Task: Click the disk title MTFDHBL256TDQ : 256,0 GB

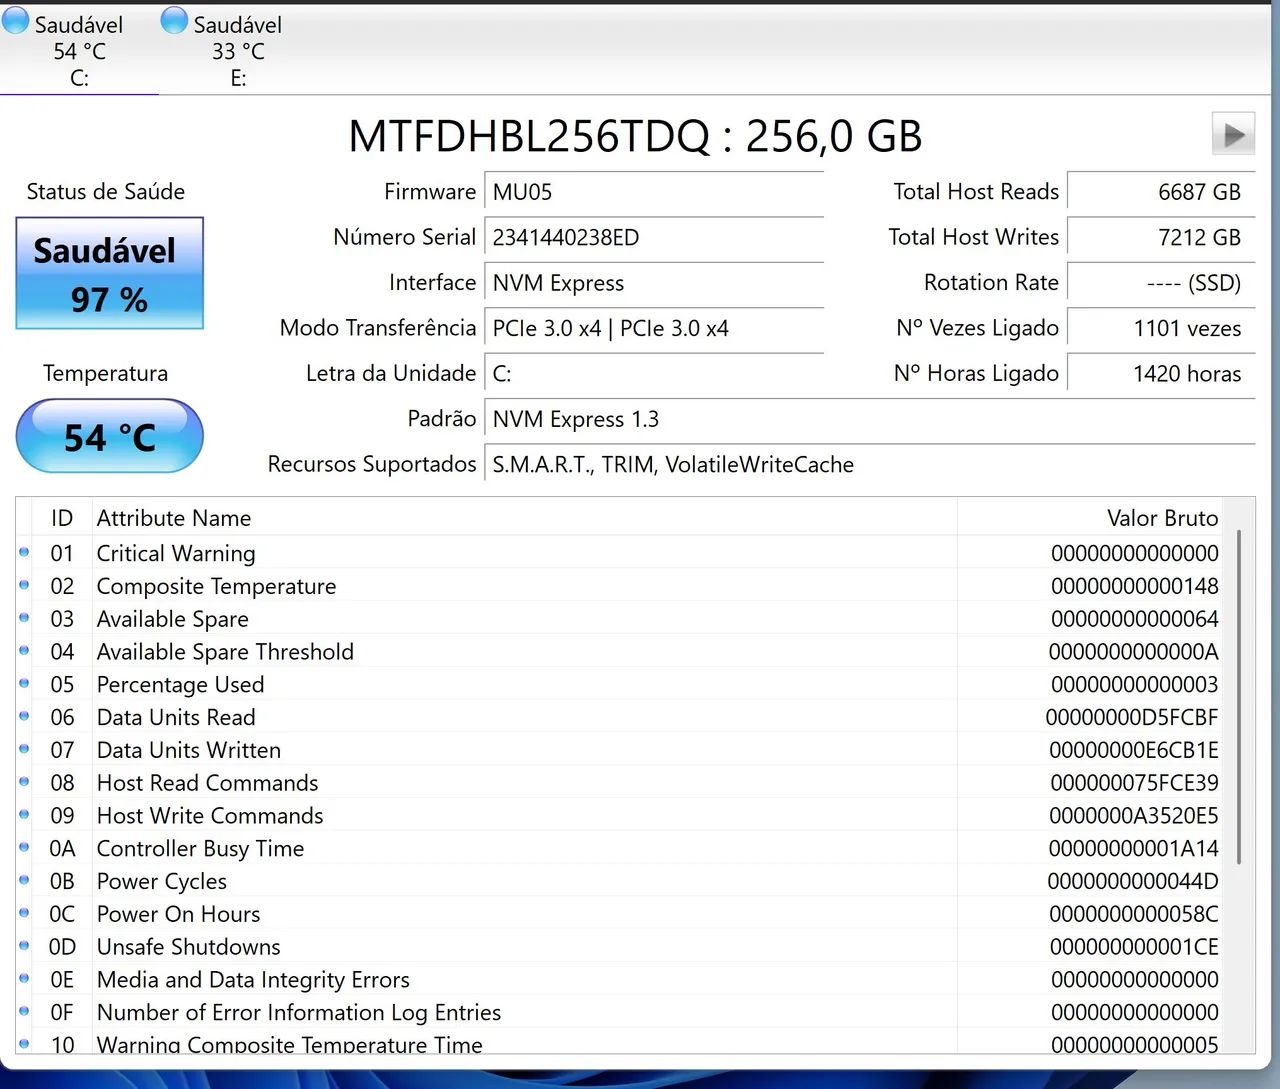Action: pyautogui.click(x=635, y=136)
